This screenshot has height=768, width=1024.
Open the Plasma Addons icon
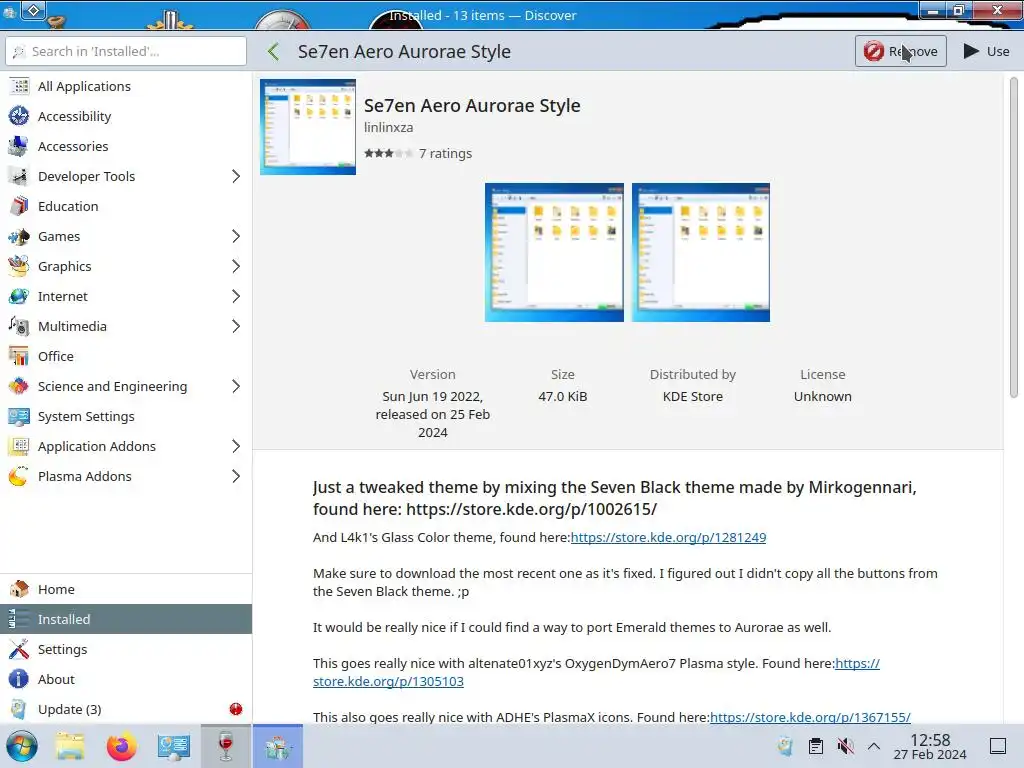pyautogui.click(x=19, y=477)
